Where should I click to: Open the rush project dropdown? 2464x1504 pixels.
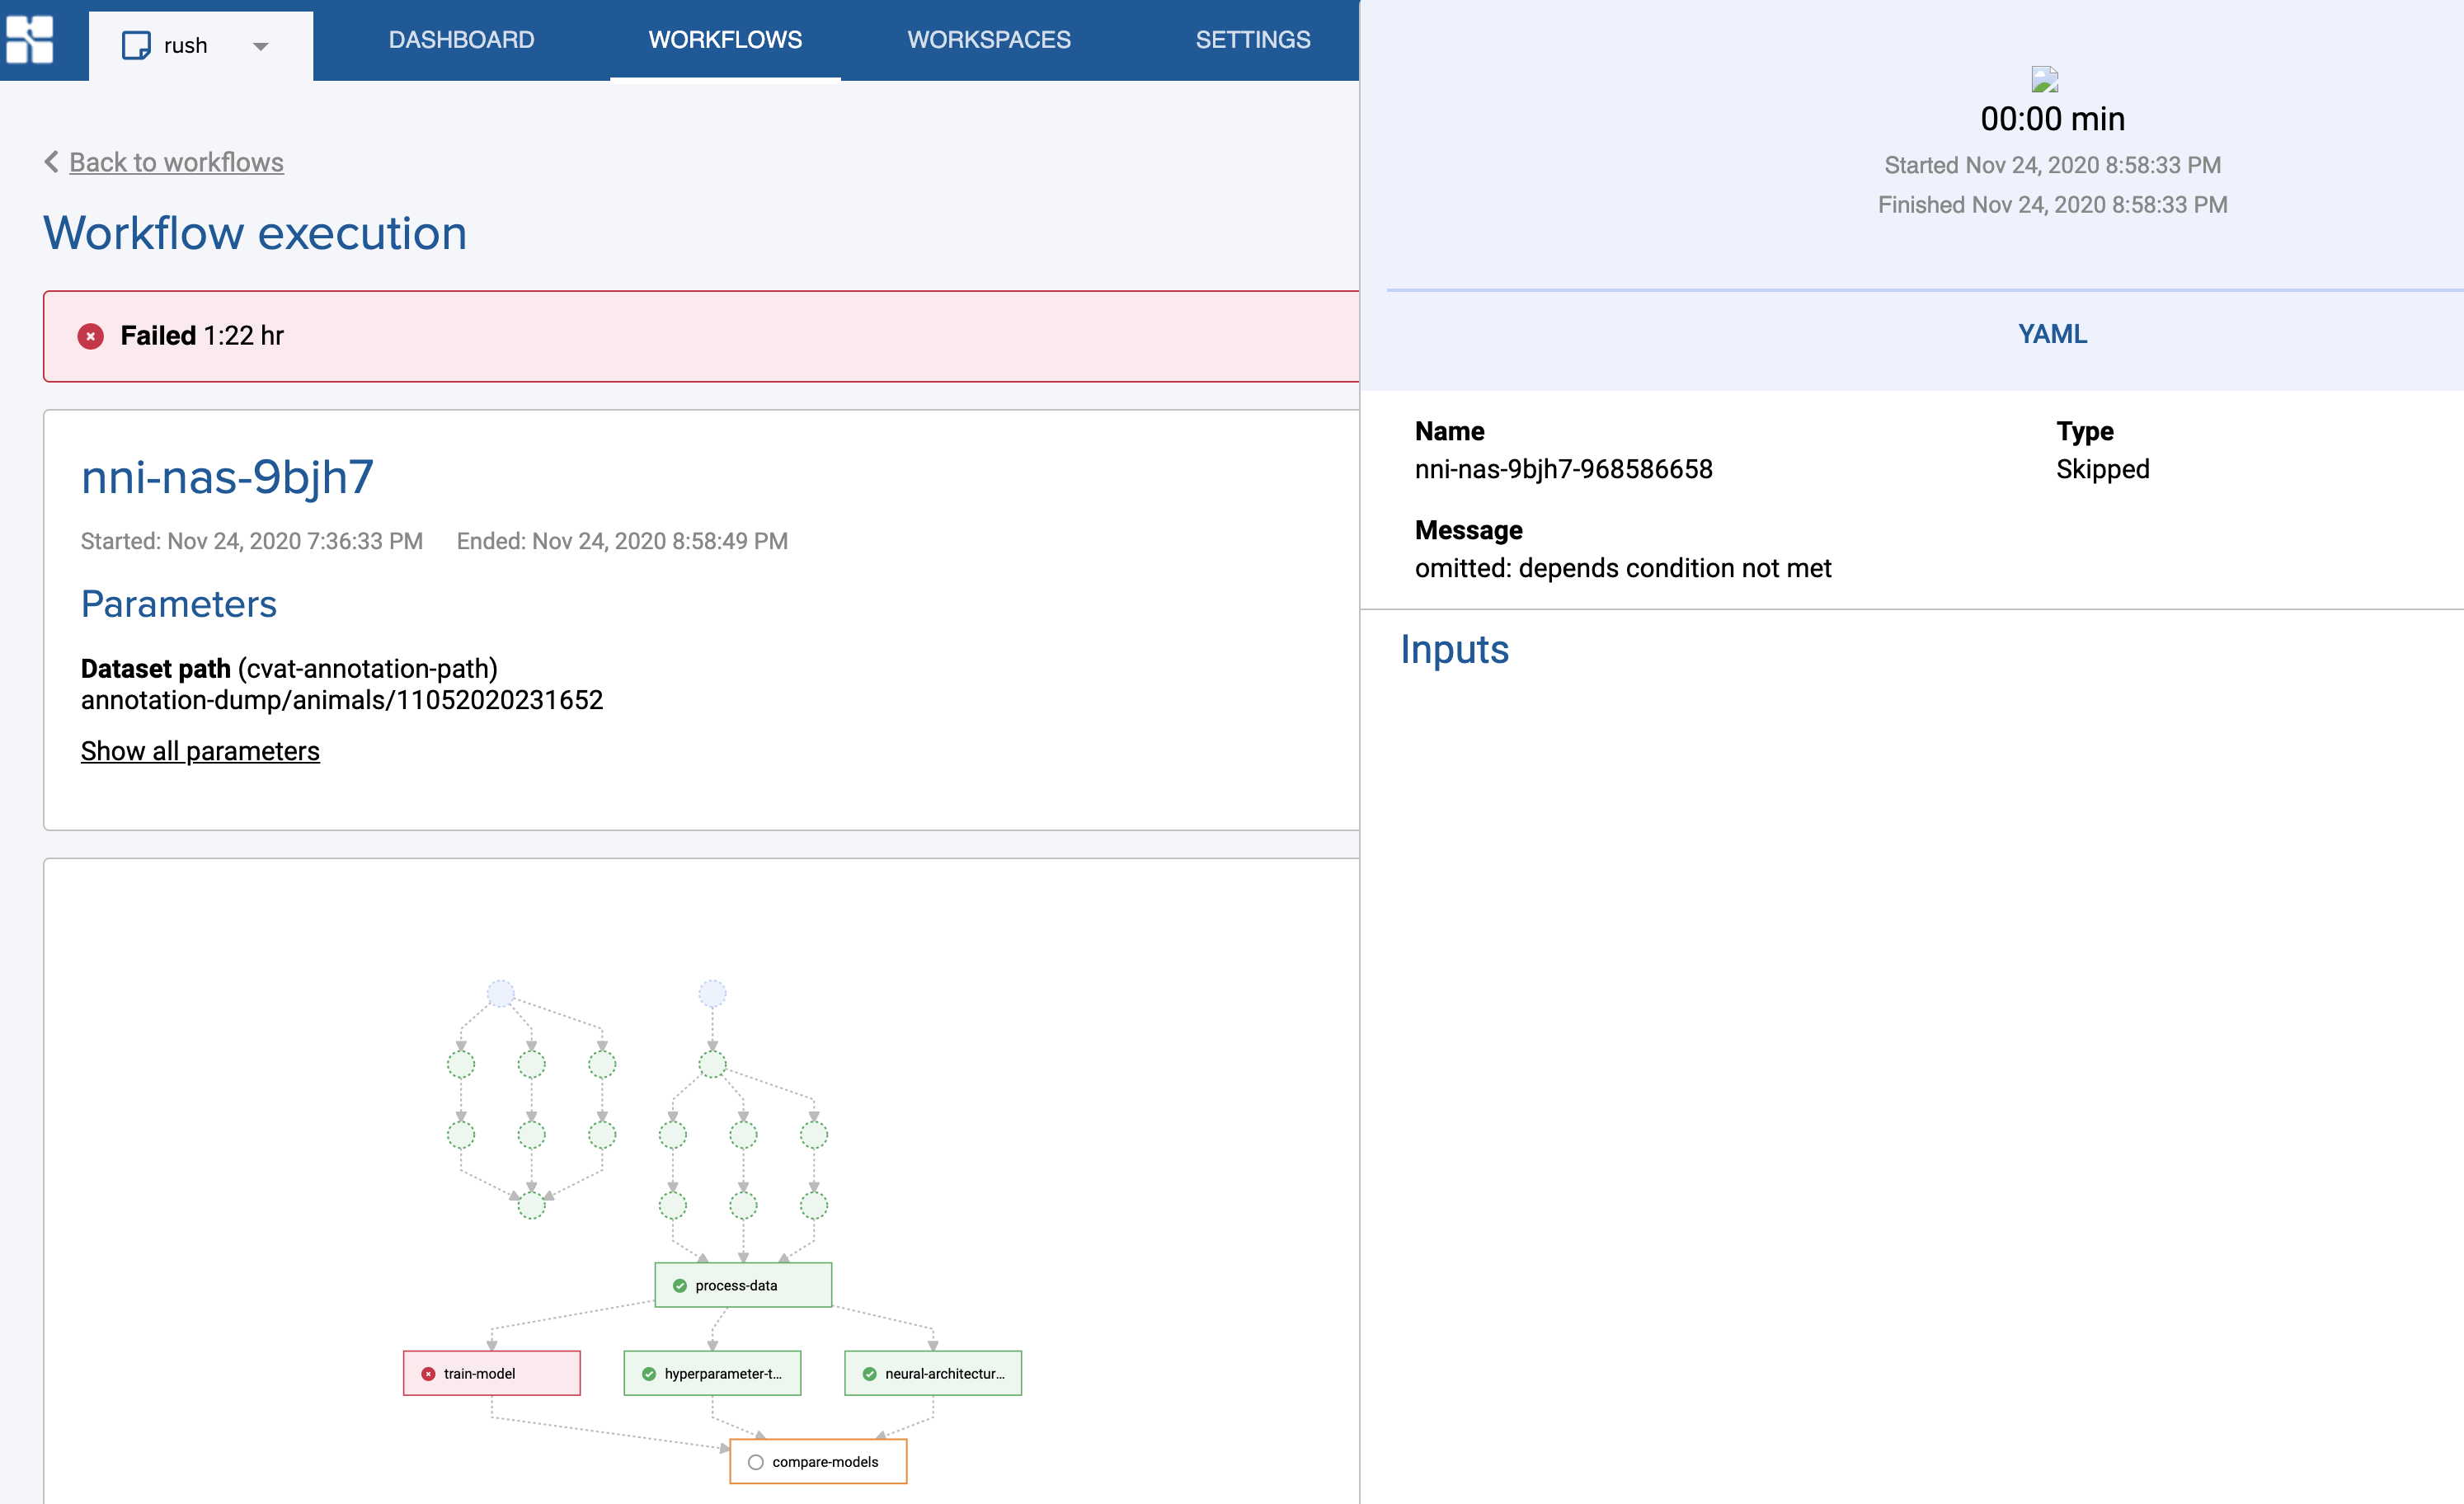coord(261,45)
